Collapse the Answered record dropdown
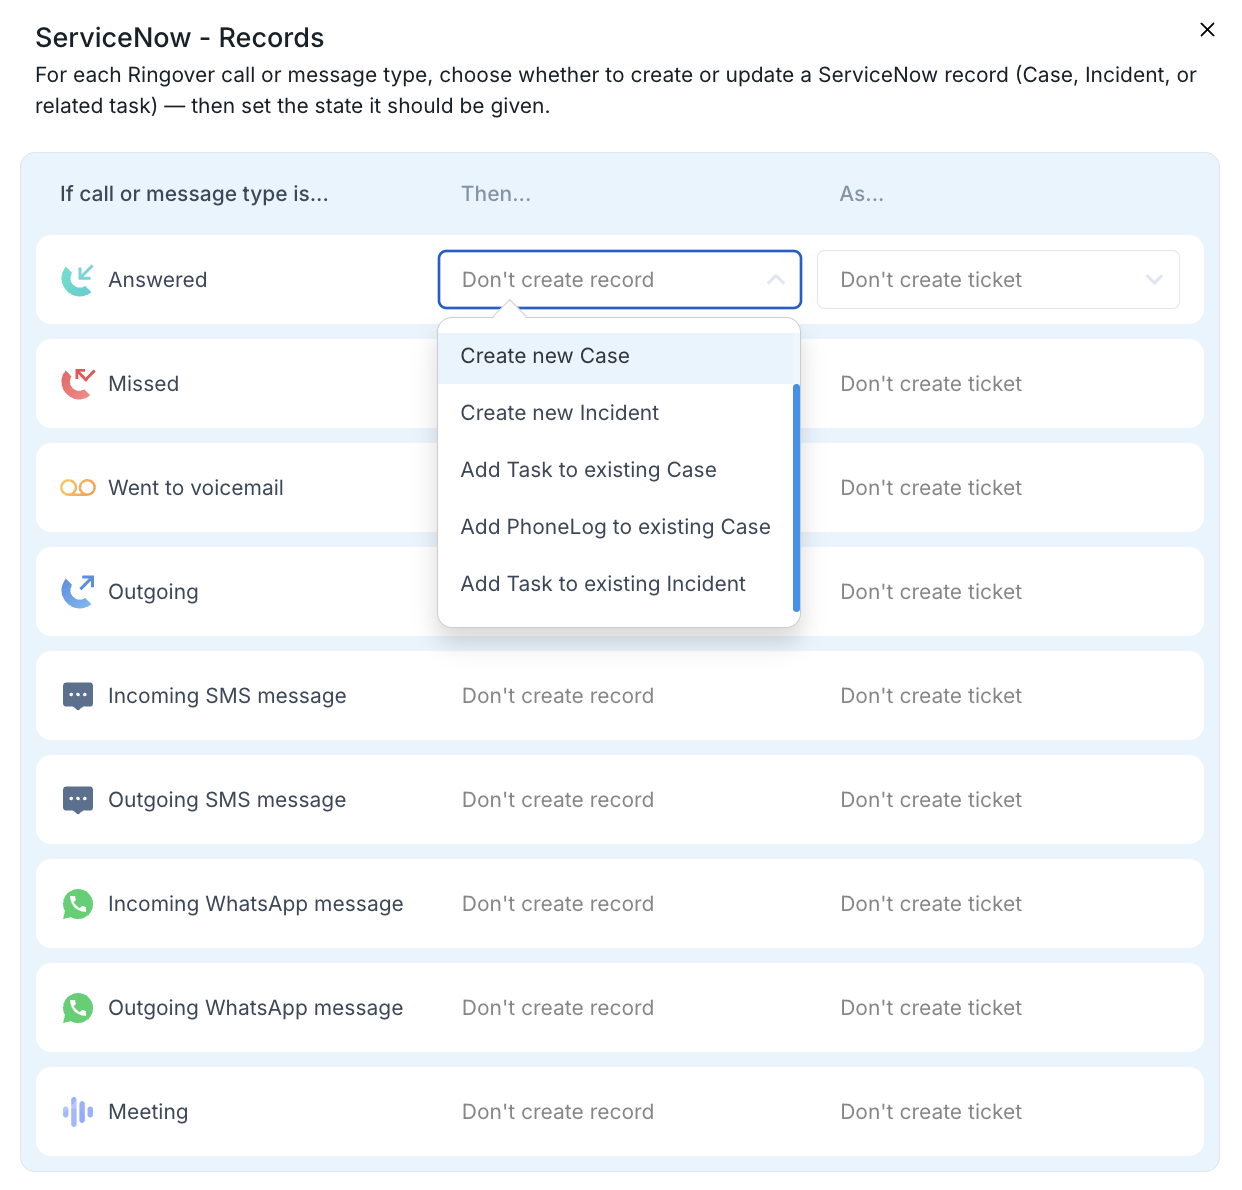Viewport: 1242px width, 1190px height. click(x=620, y=280)
